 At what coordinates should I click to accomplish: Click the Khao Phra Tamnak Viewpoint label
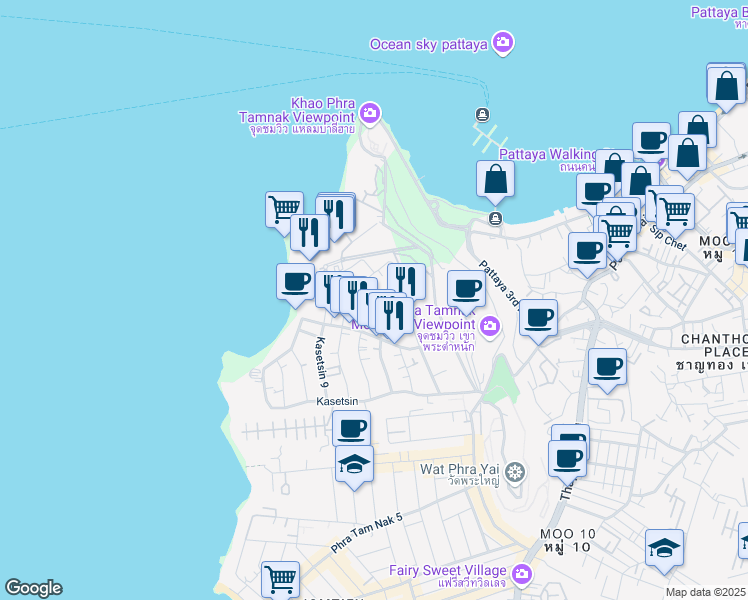[298, 116]
